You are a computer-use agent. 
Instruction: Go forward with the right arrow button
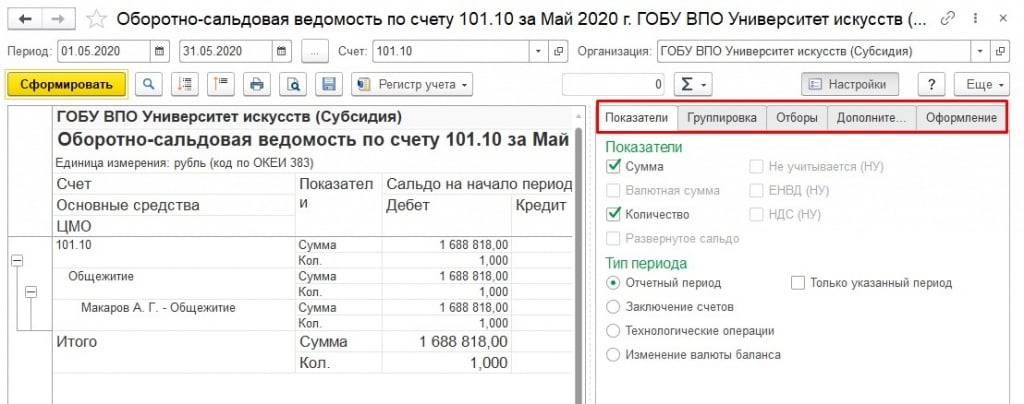(58, 19)
